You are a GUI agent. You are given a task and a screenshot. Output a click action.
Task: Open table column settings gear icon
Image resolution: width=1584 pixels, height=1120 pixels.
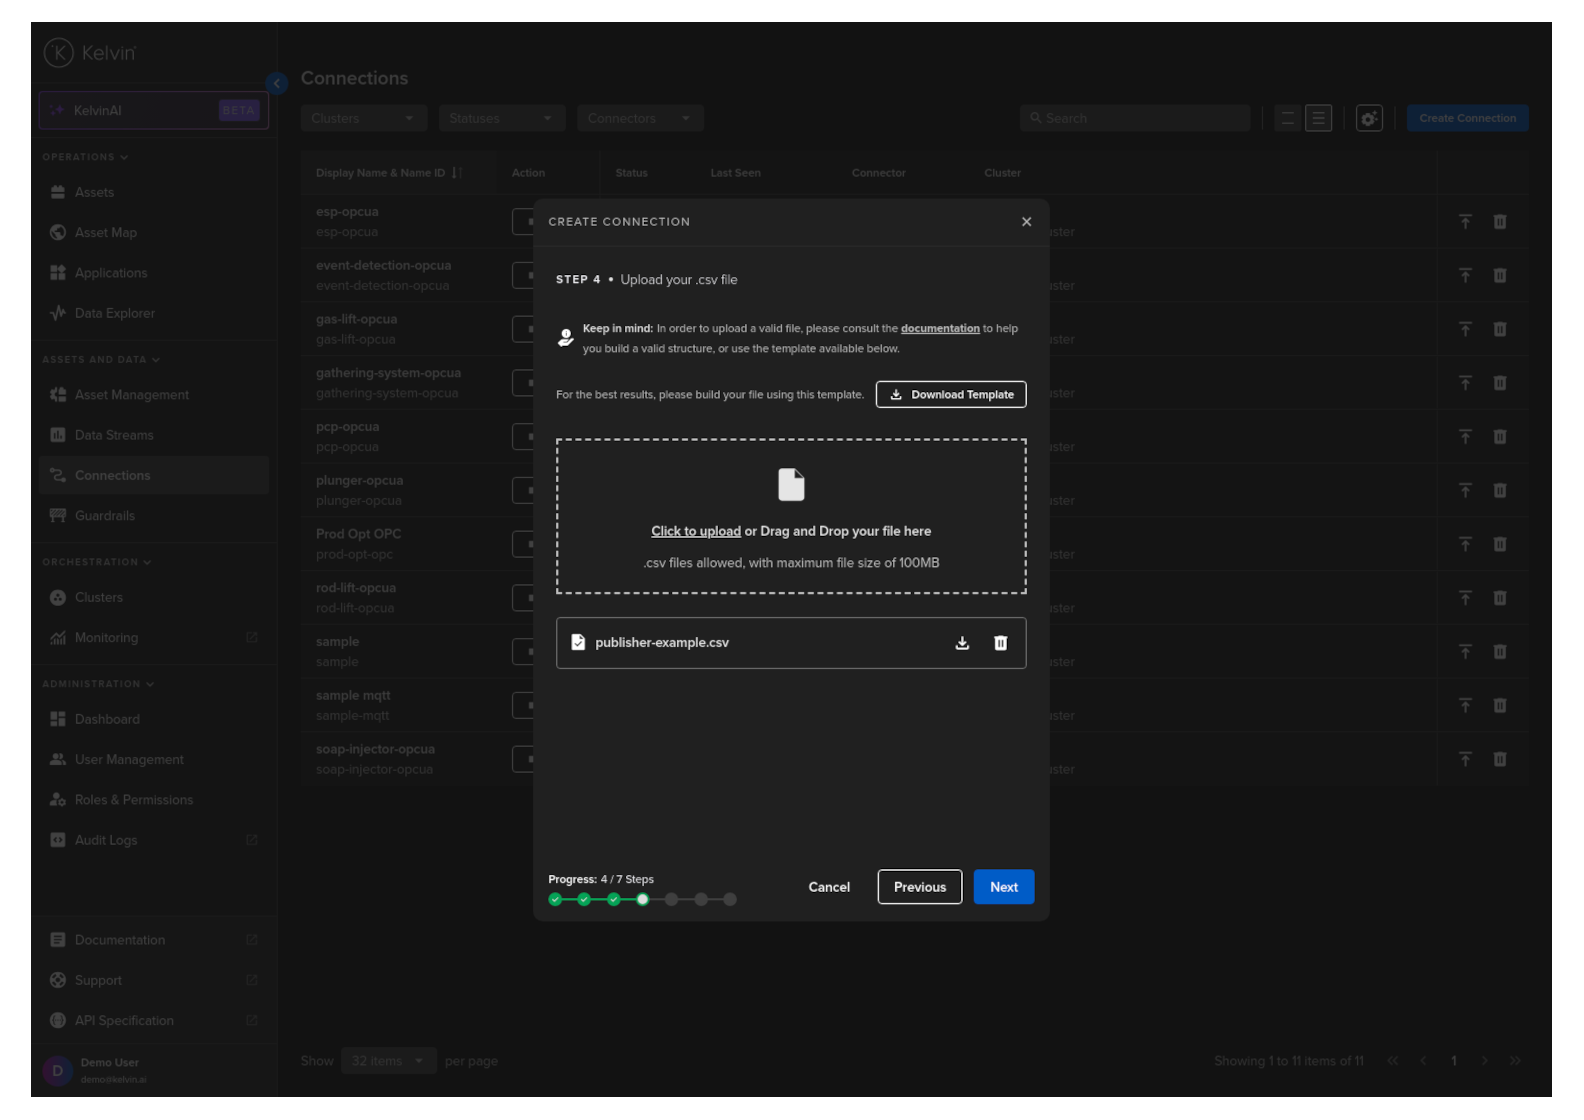tap(1368, 119)
